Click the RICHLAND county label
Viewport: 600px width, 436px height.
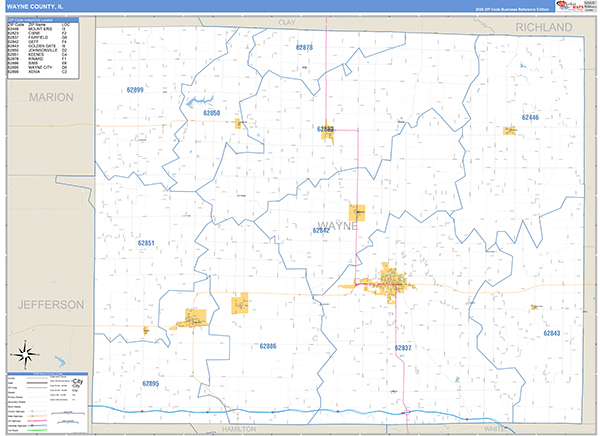tap(543, 28)
